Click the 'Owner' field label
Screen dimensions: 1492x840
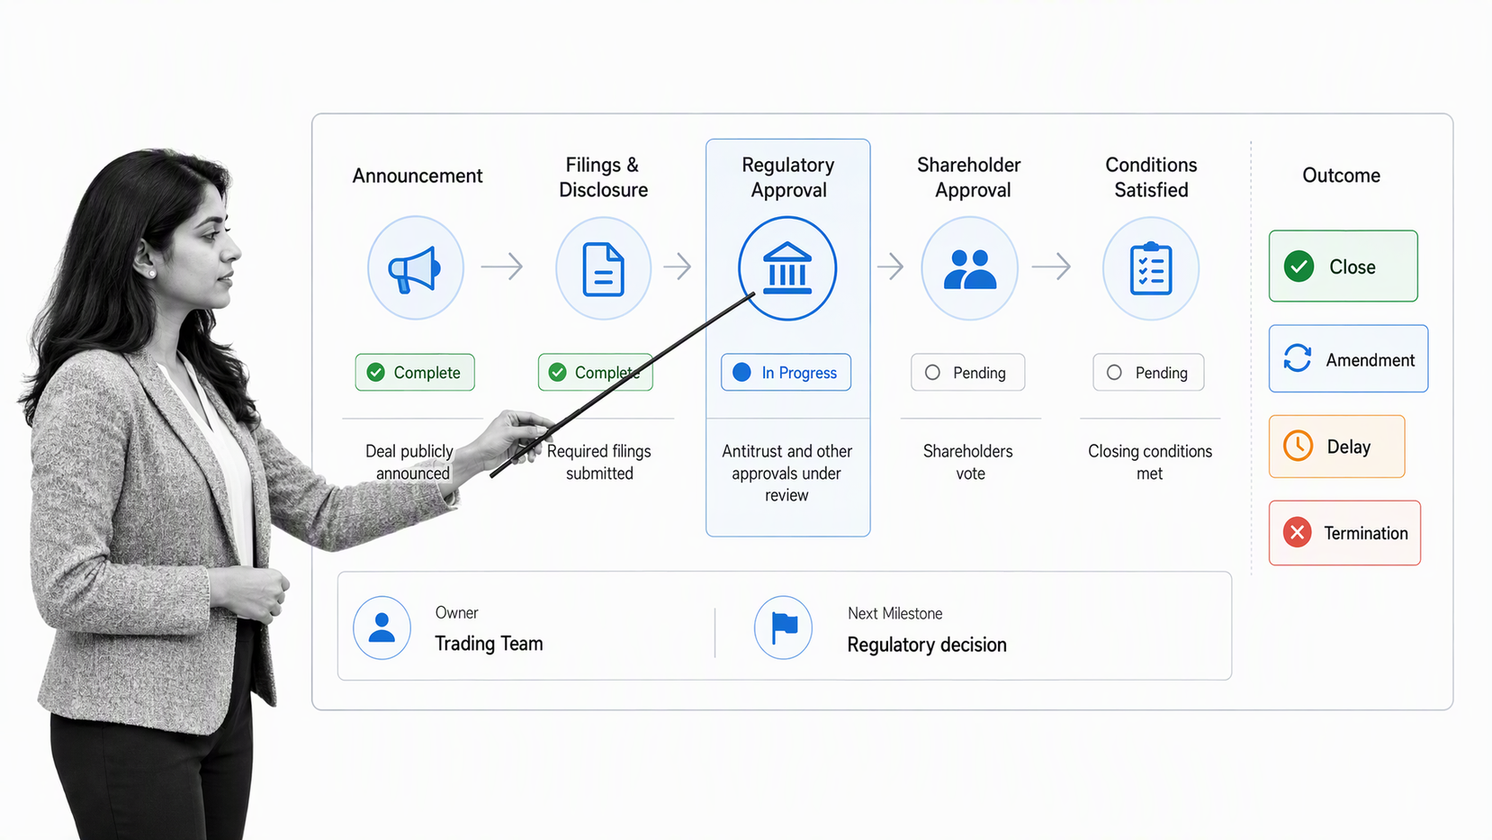coord(456,613)
